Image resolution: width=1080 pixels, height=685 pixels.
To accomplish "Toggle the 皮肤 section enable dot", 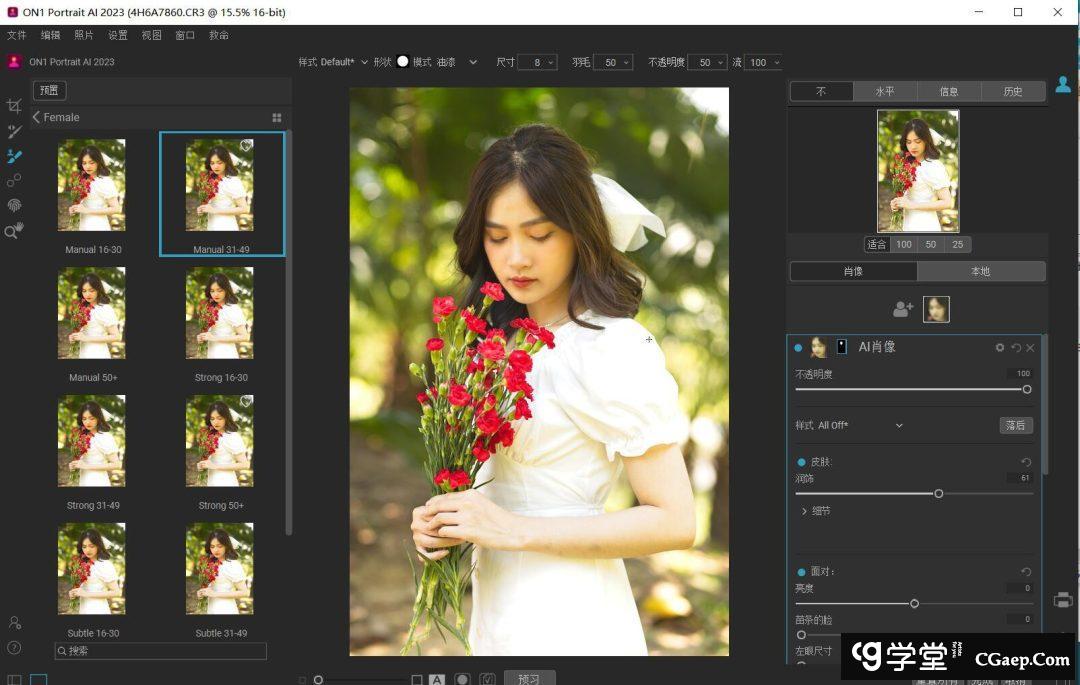I will pos(801,462).
